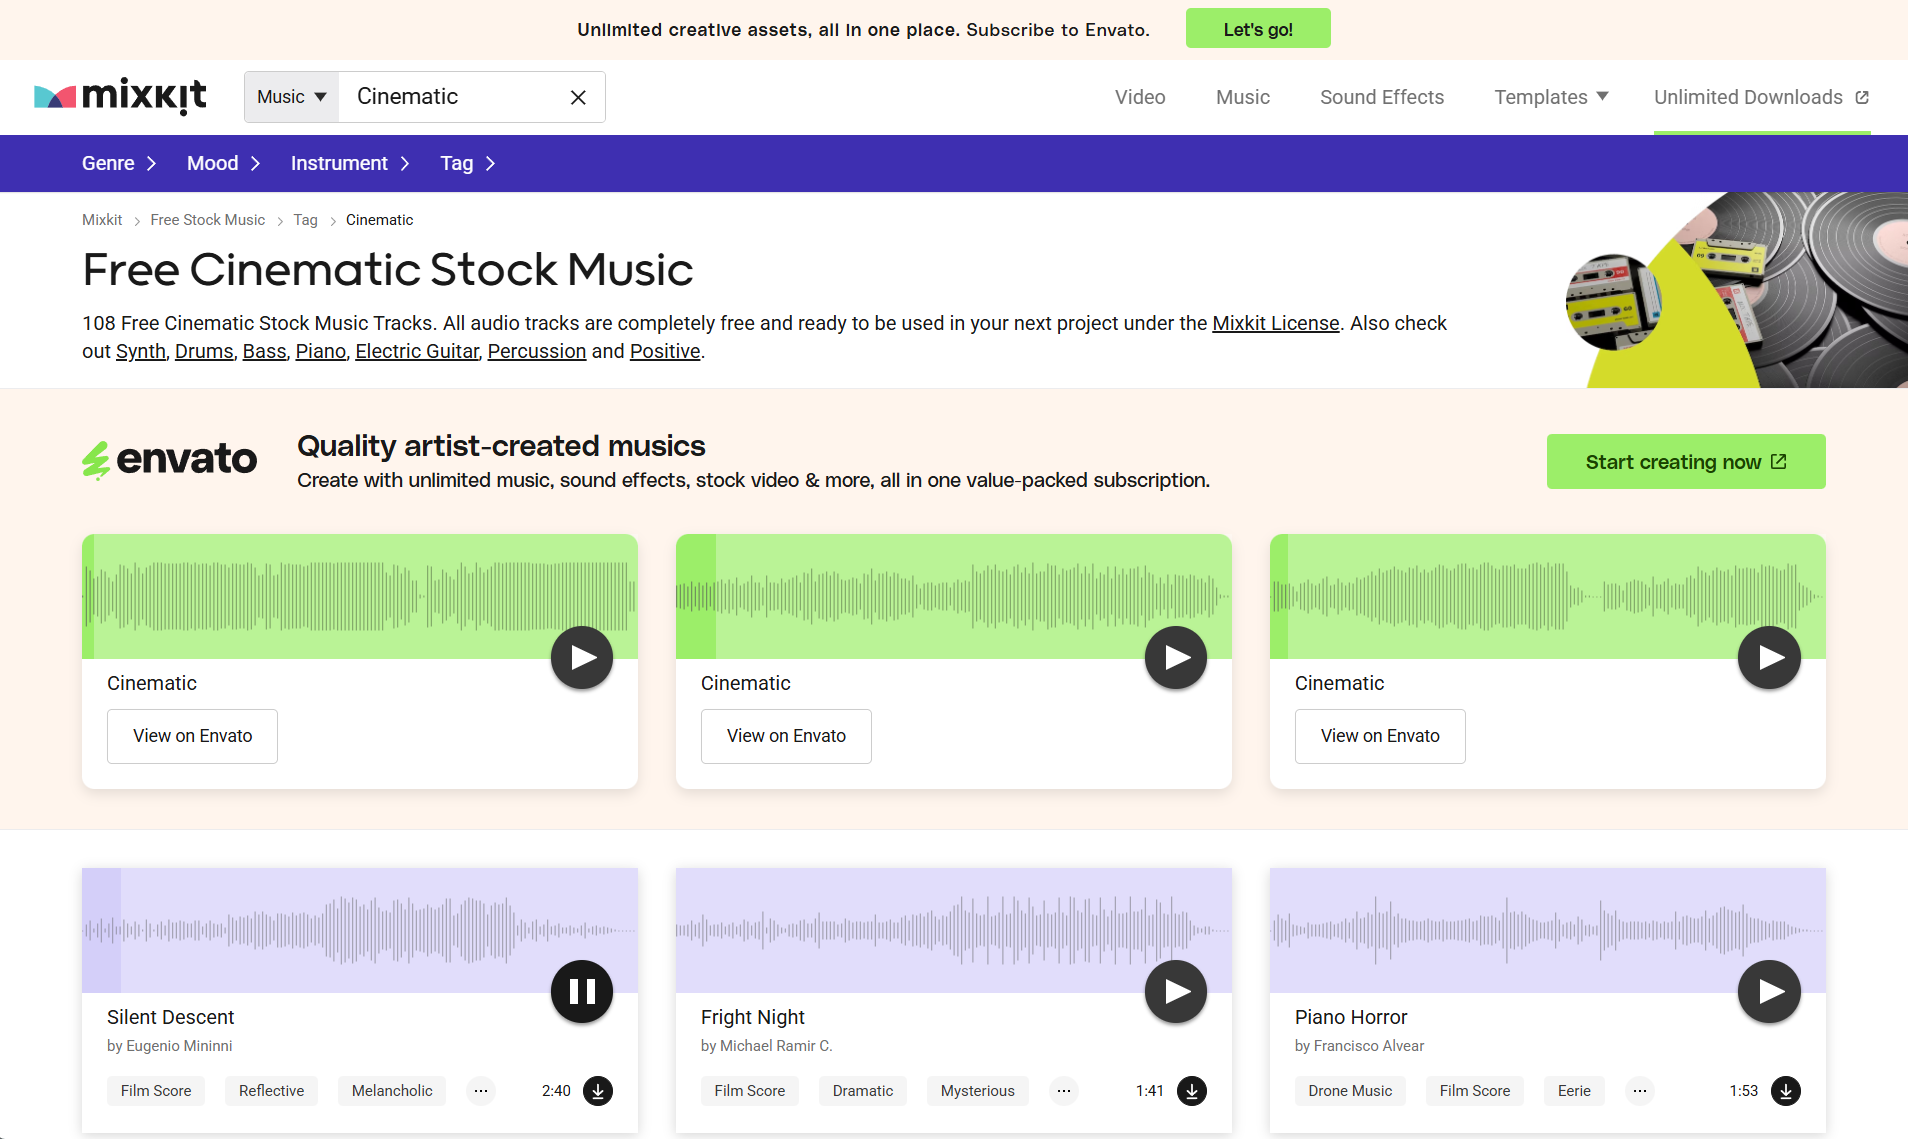Play the second Envato Cinematic track
This screenshot has height=1139, width=1908.
[x=1176, y=657]
